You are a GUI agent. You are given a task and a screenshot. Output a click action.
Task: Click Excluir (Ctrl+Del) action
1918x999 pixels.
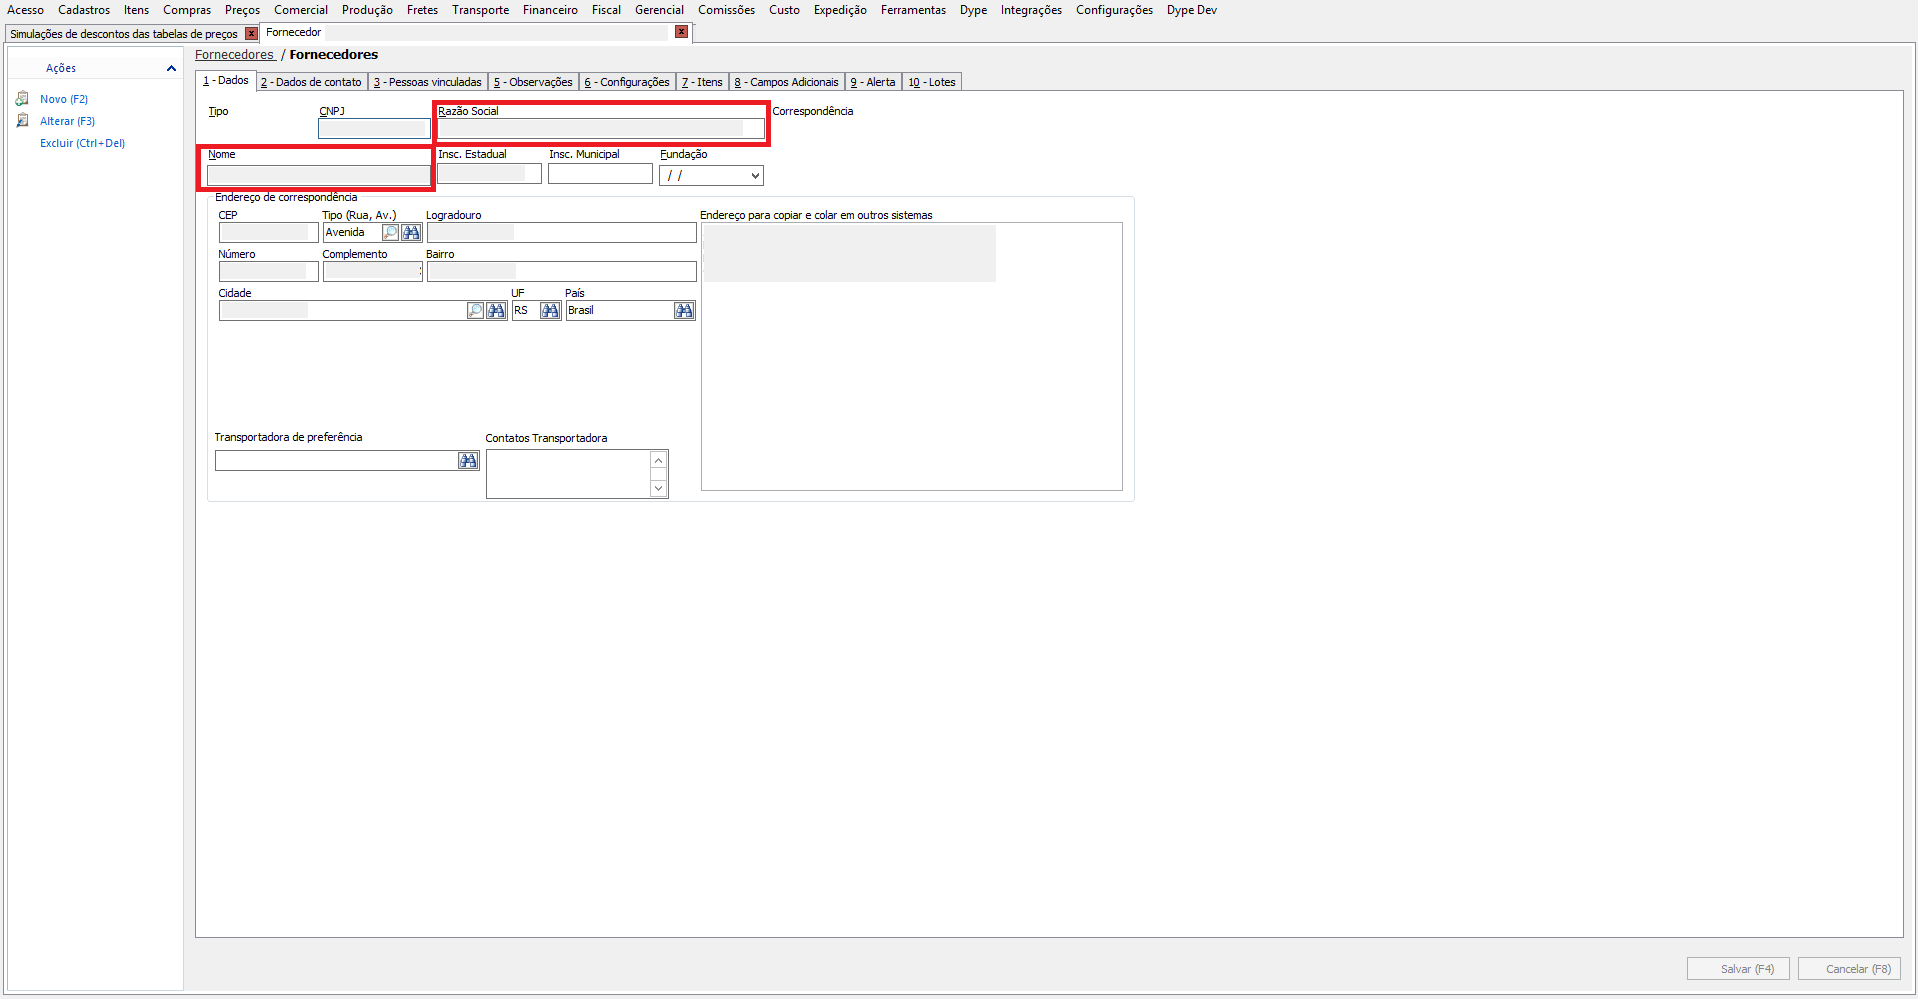click(x=82, y=143)
